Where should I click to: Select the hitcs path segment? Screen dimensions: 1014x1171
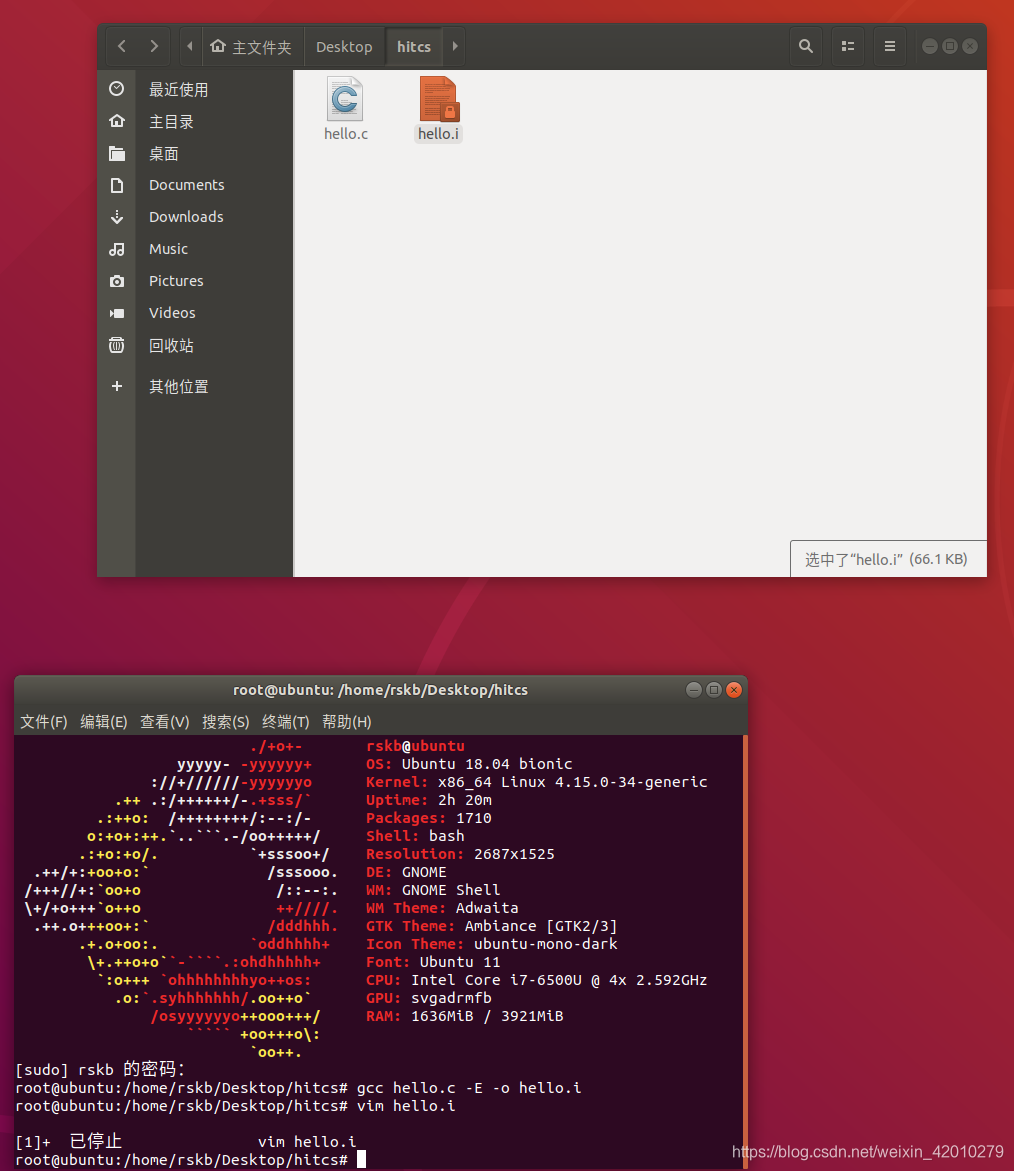(414, 47)
